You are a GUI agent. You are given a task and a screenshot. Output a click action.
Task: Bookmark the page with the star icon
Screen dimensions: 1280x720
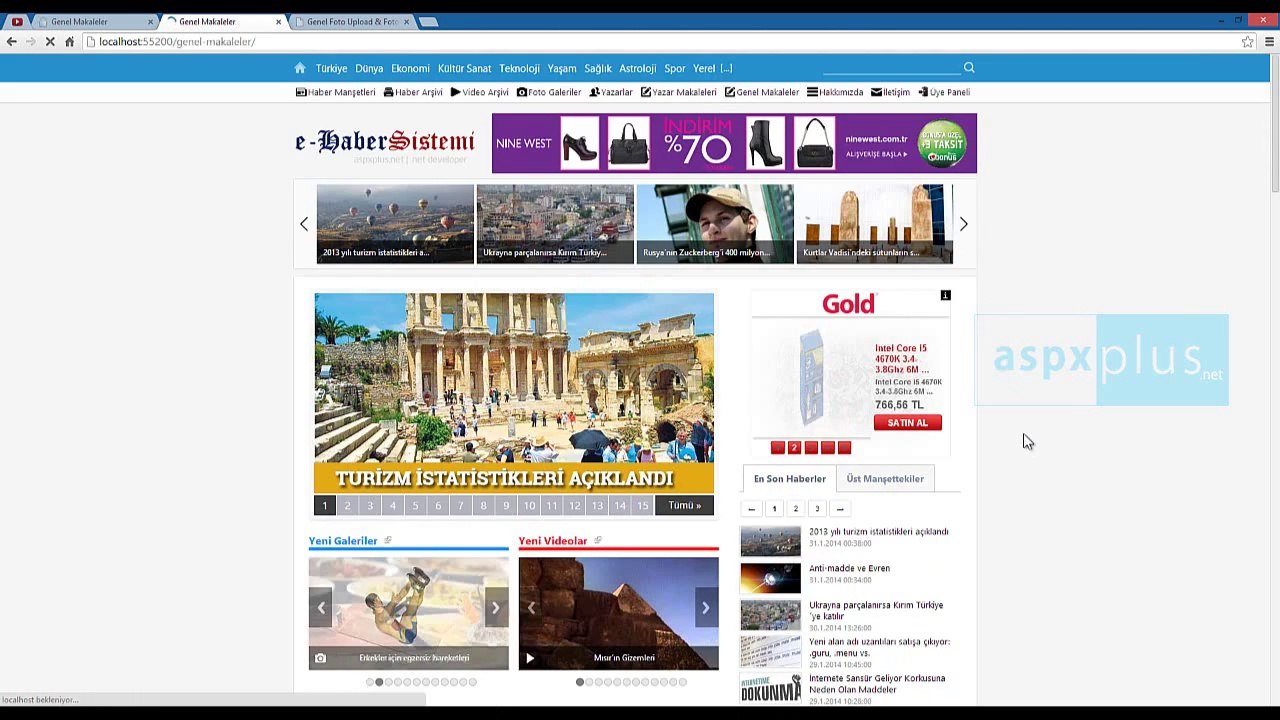point(1247,42)
